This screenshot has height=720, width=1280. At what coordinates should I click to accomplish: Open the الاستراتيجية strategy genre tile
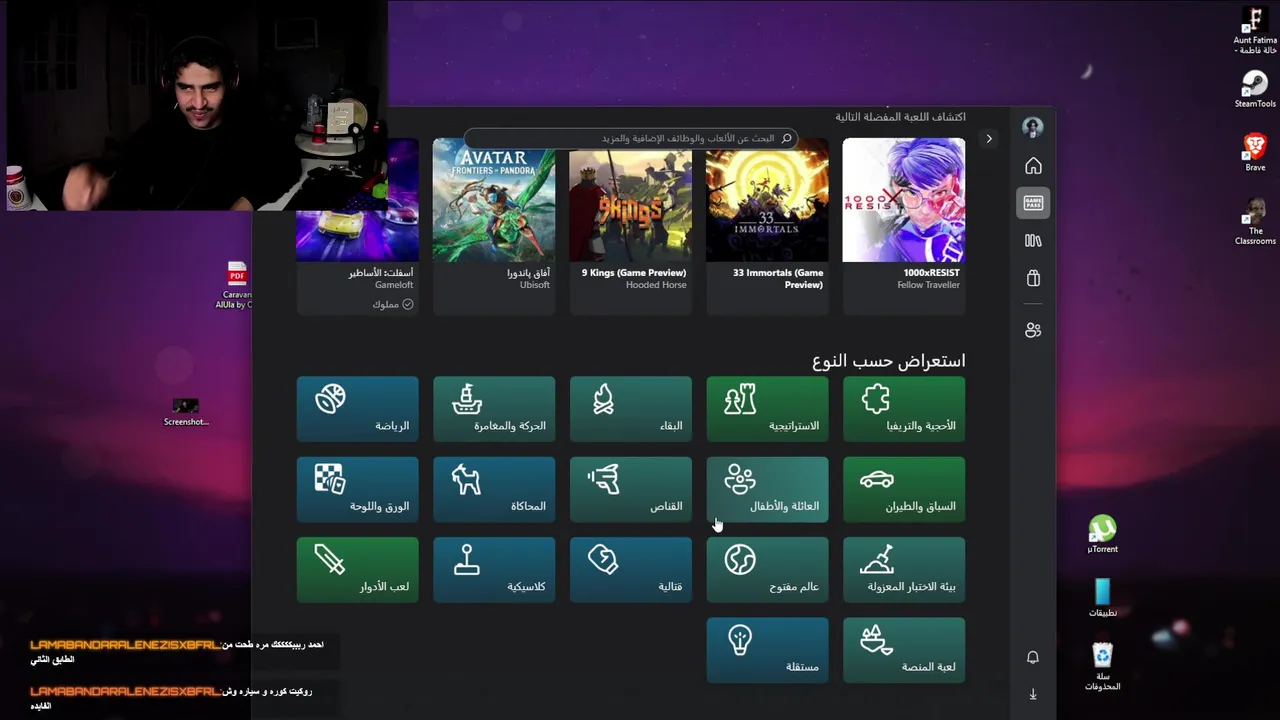(767, 409)
